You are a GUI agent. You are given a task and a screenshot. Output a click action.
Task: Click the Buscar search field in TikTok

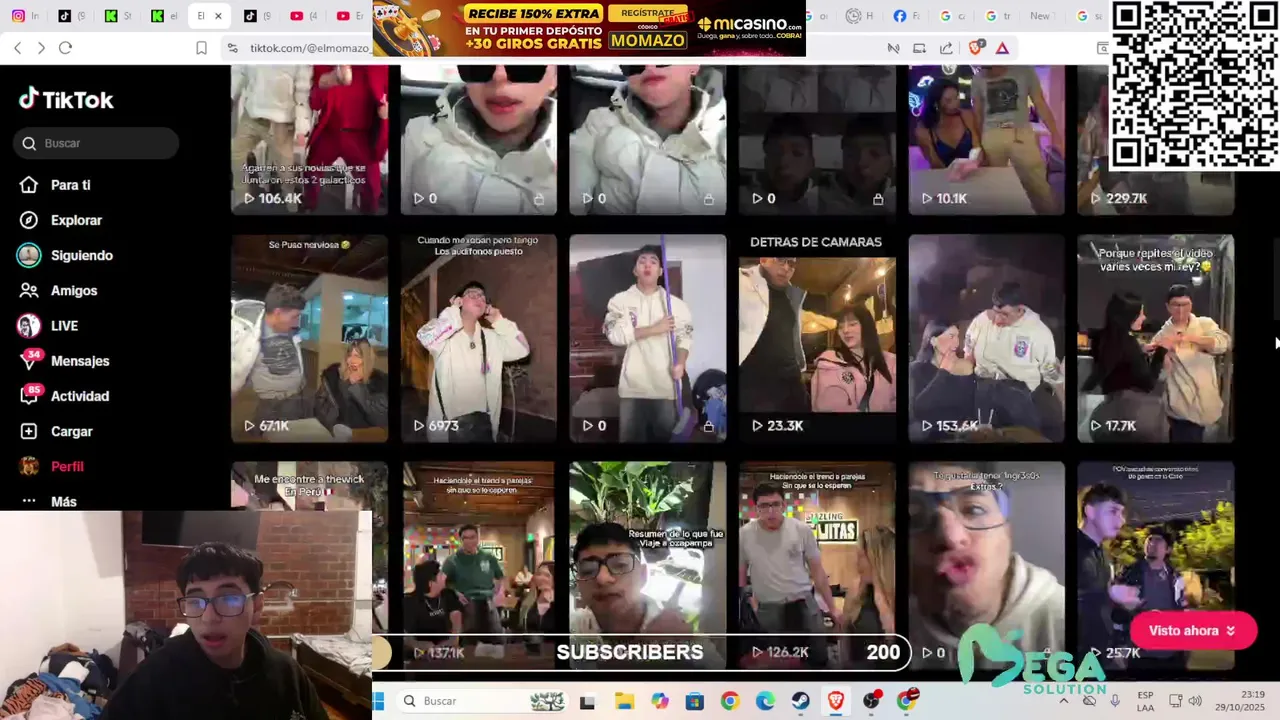[x=97, y=143]
